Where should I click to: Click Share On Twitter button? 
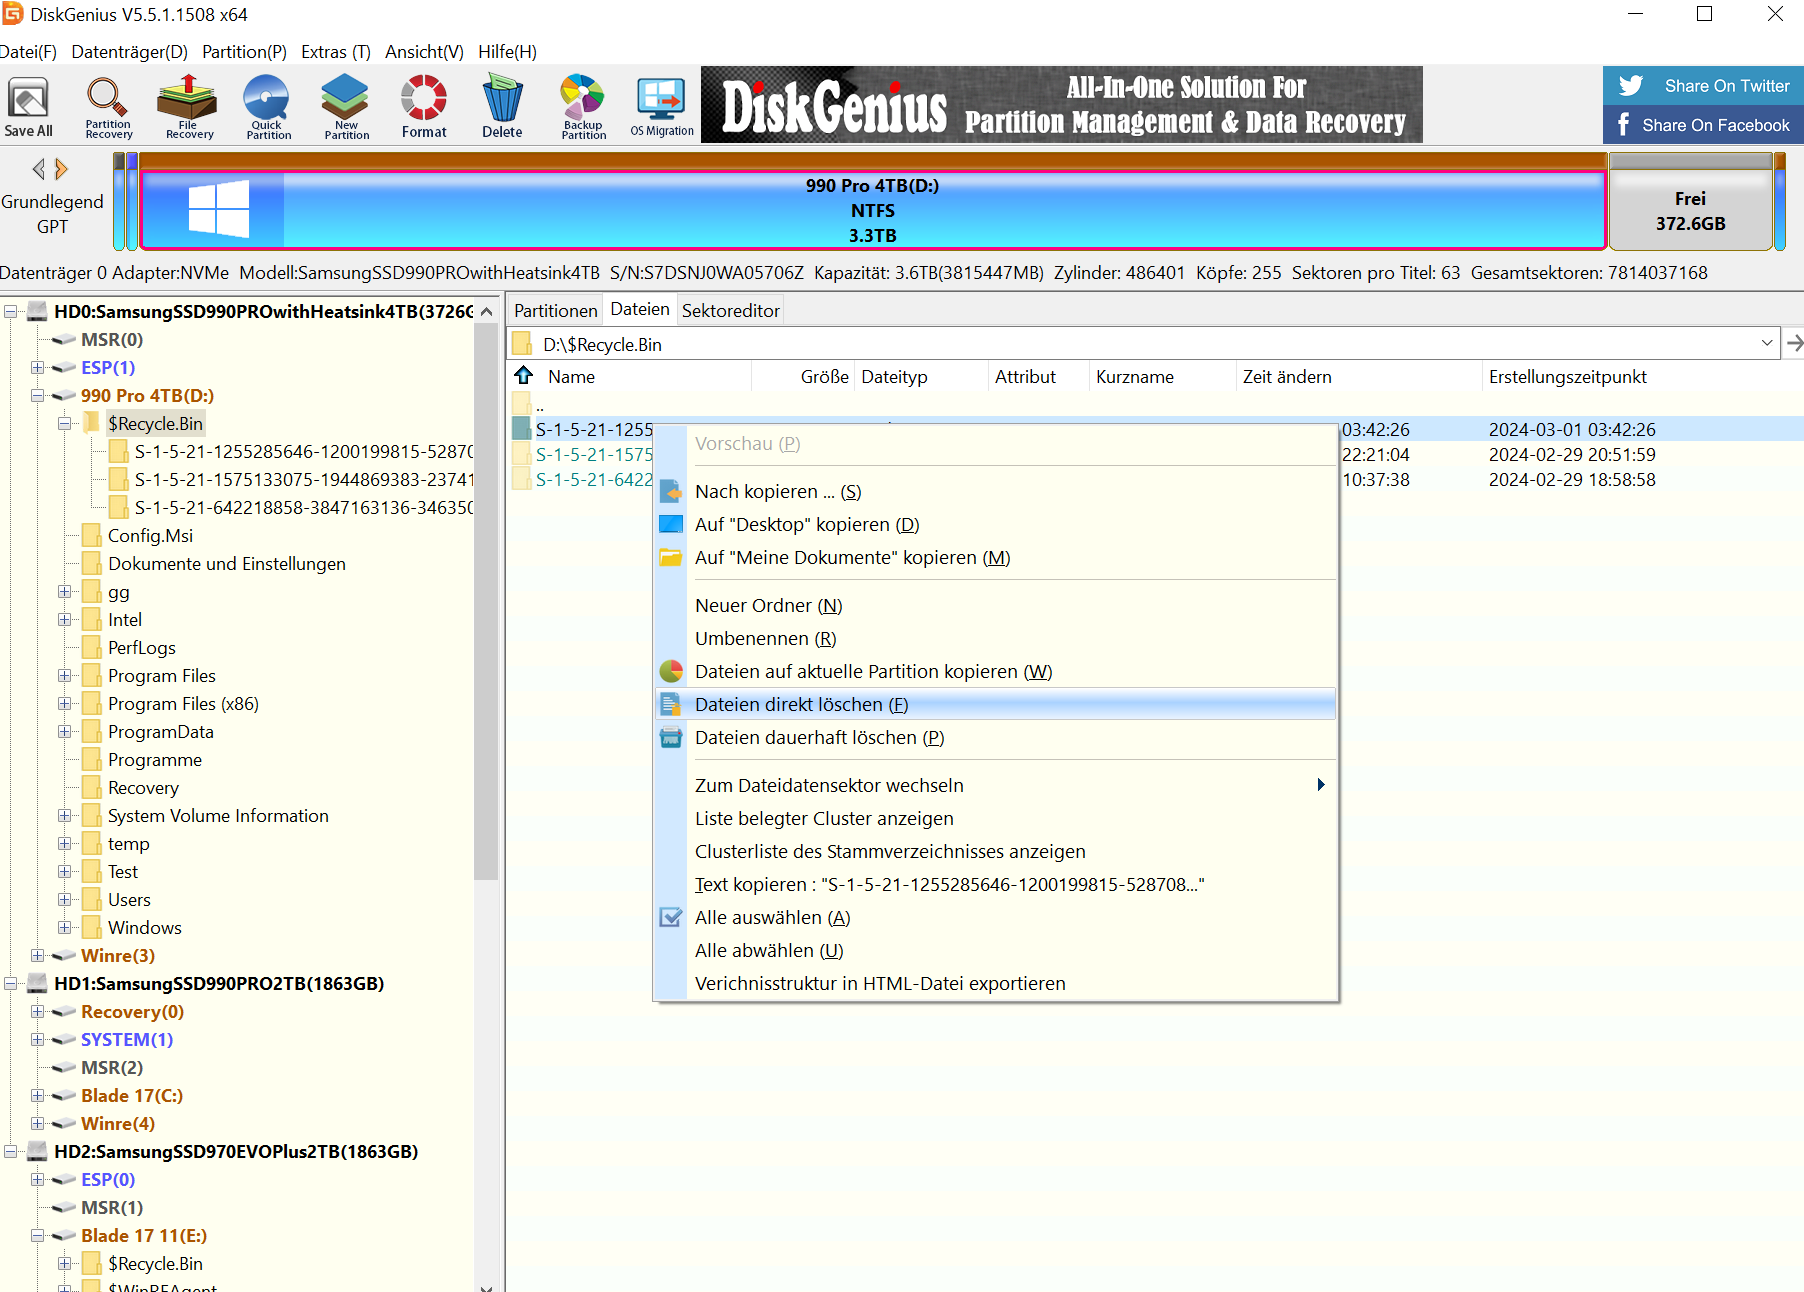(1703, 86)
